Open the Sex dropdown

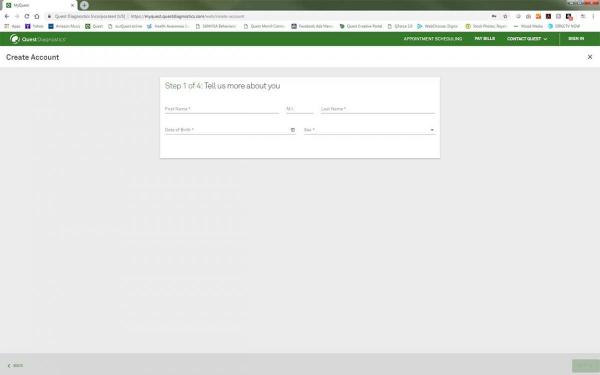pos(369,130)
